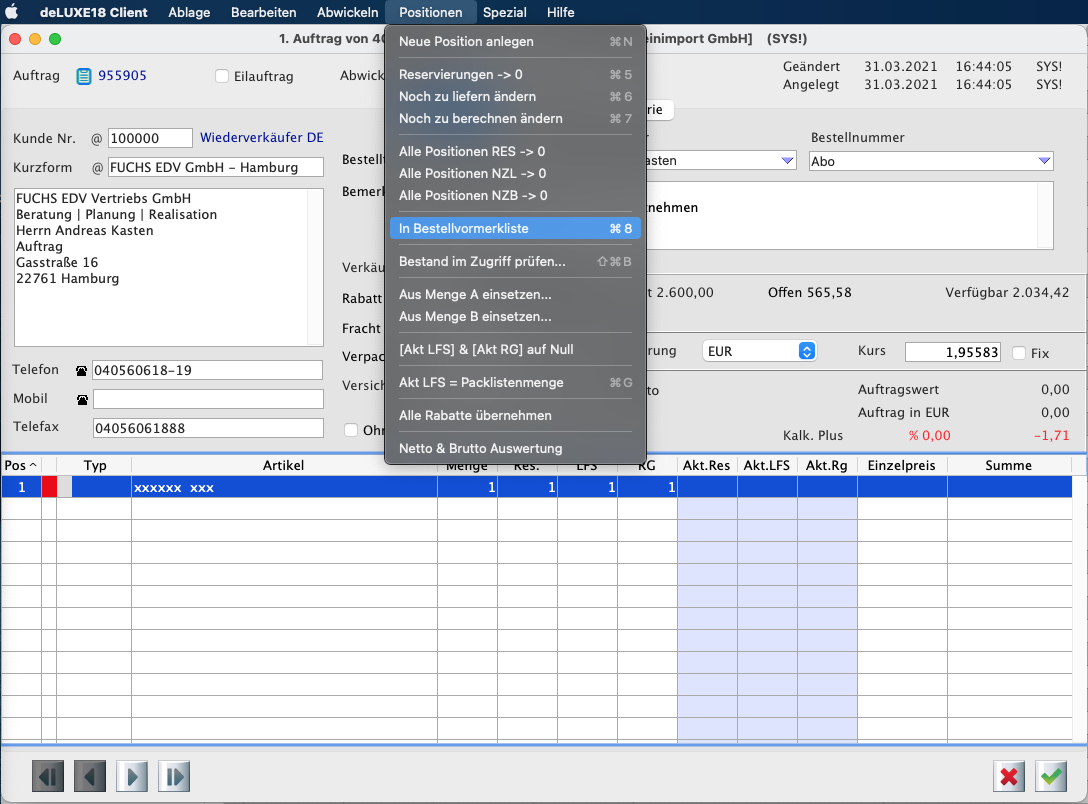
Task: Click the Wiederverkäufer DE link
Action: 261,138
